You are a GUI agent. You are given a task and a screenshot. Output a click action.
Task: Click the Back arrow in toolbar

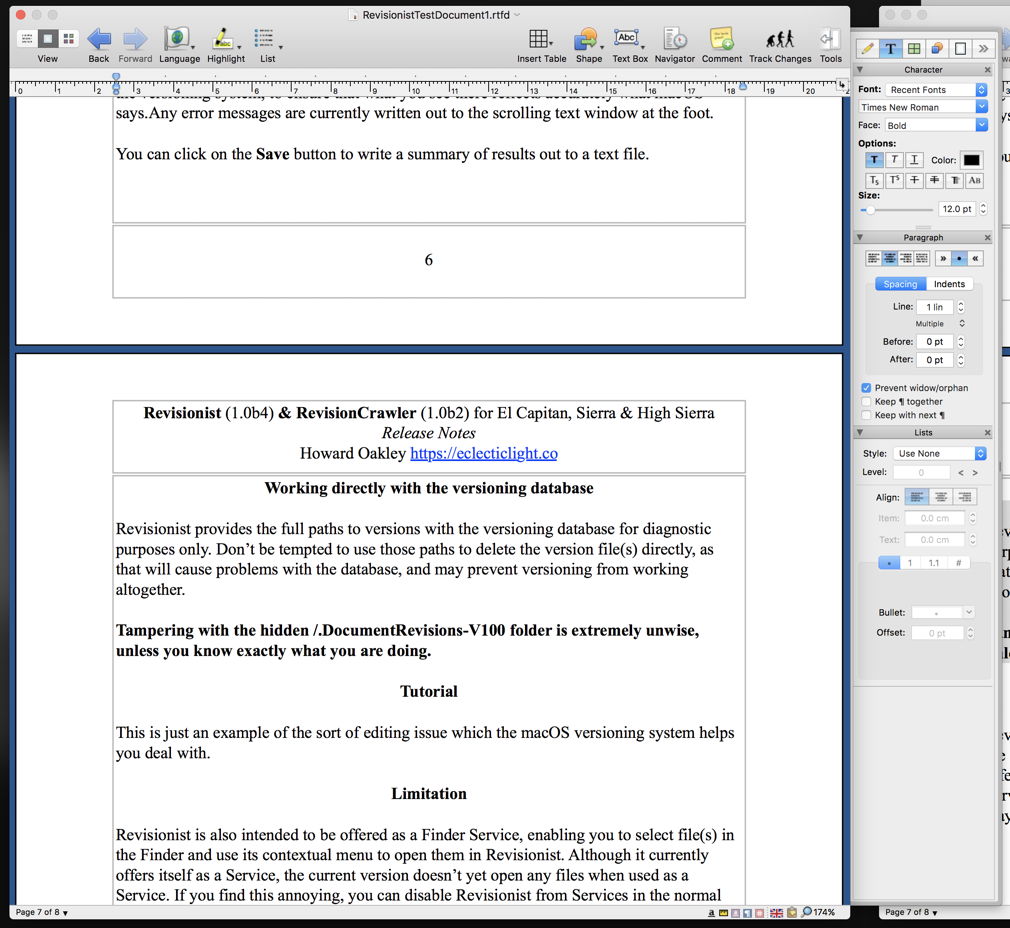(98, 40)
